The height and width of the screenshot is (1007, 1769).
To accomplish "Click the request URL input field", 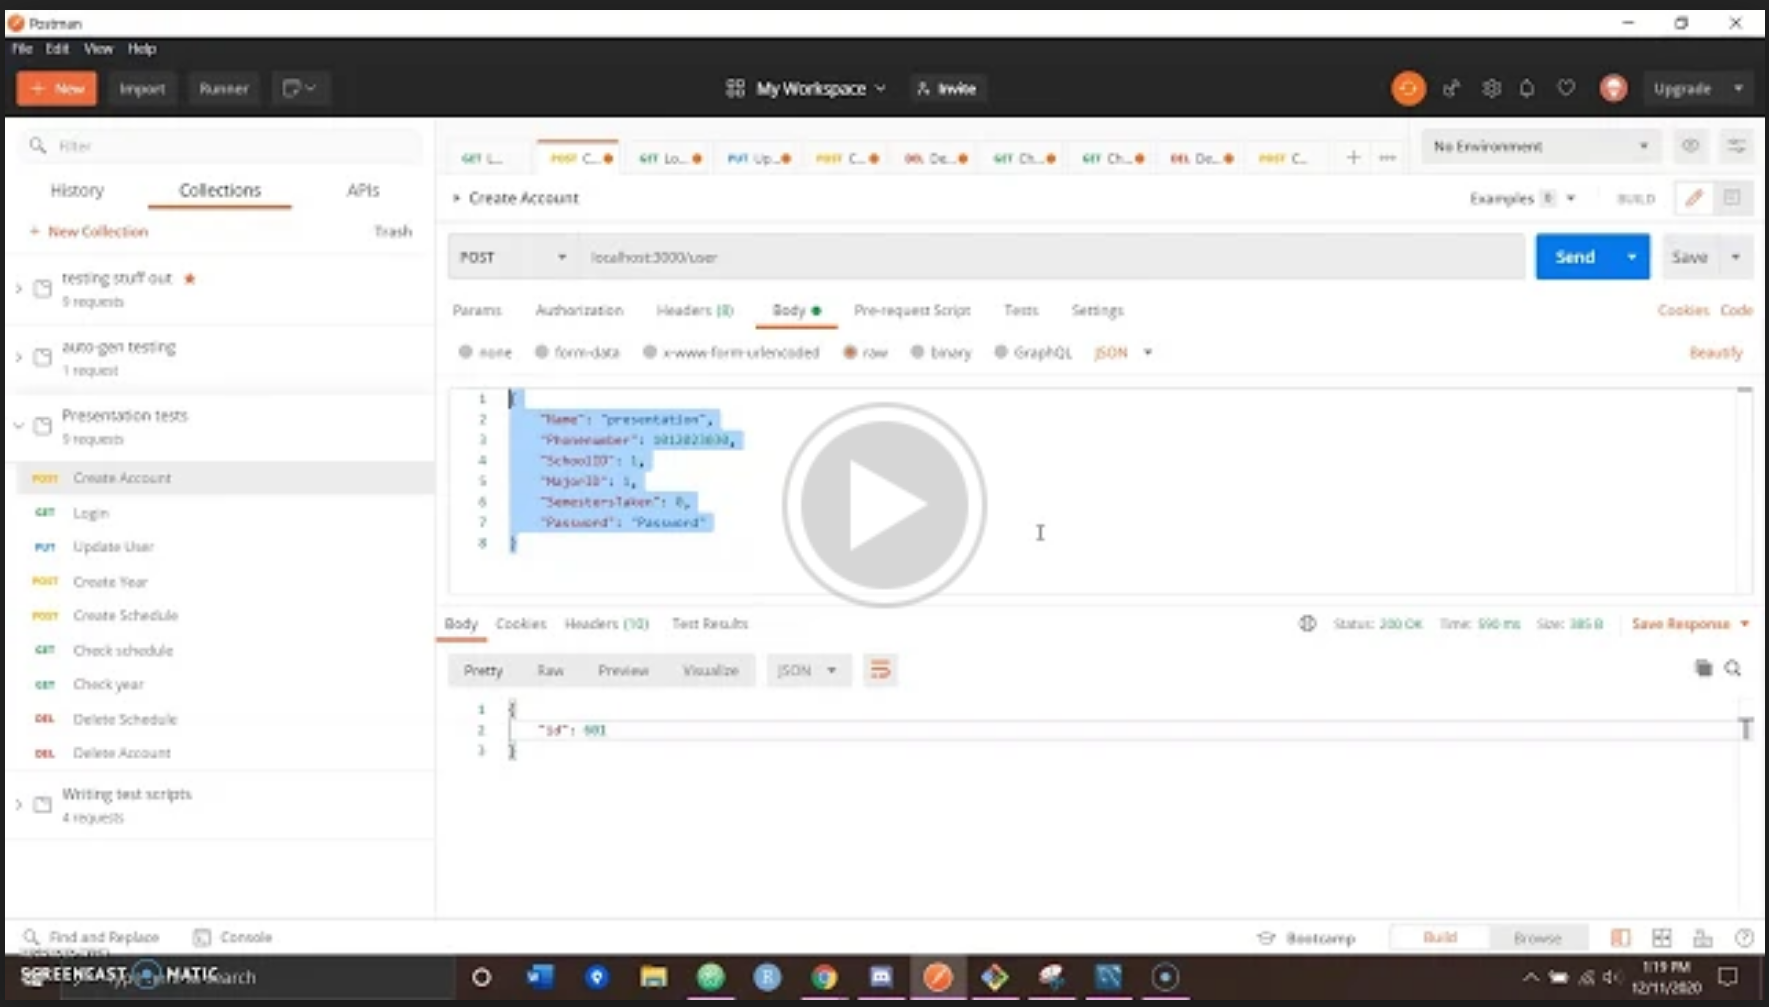I will (1052, 257).
